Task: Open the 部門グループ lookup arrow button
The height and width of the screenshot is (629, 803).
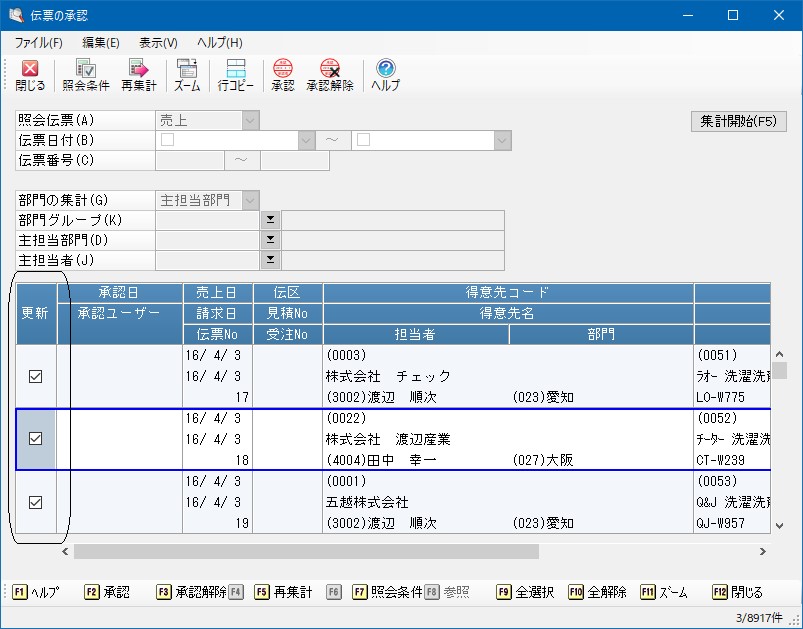Action: [270, 220]
